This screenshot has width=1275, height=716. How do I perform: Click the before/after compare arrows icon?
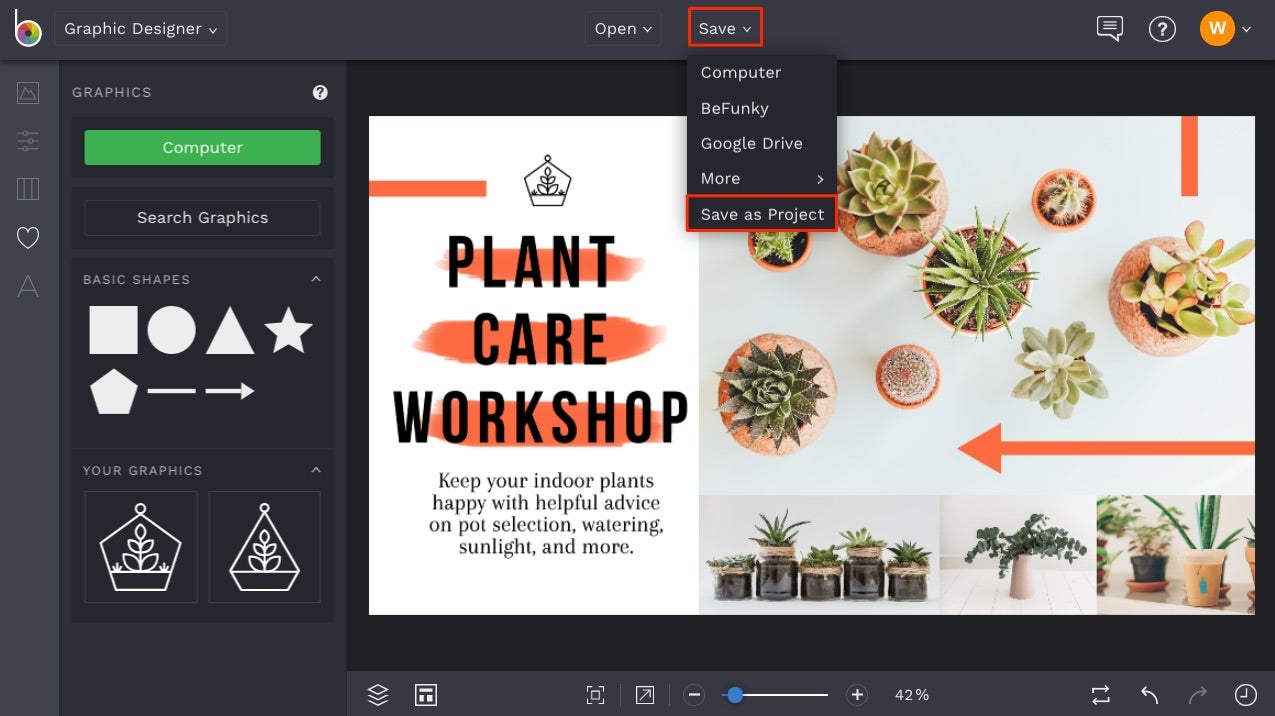(1100, 694)
